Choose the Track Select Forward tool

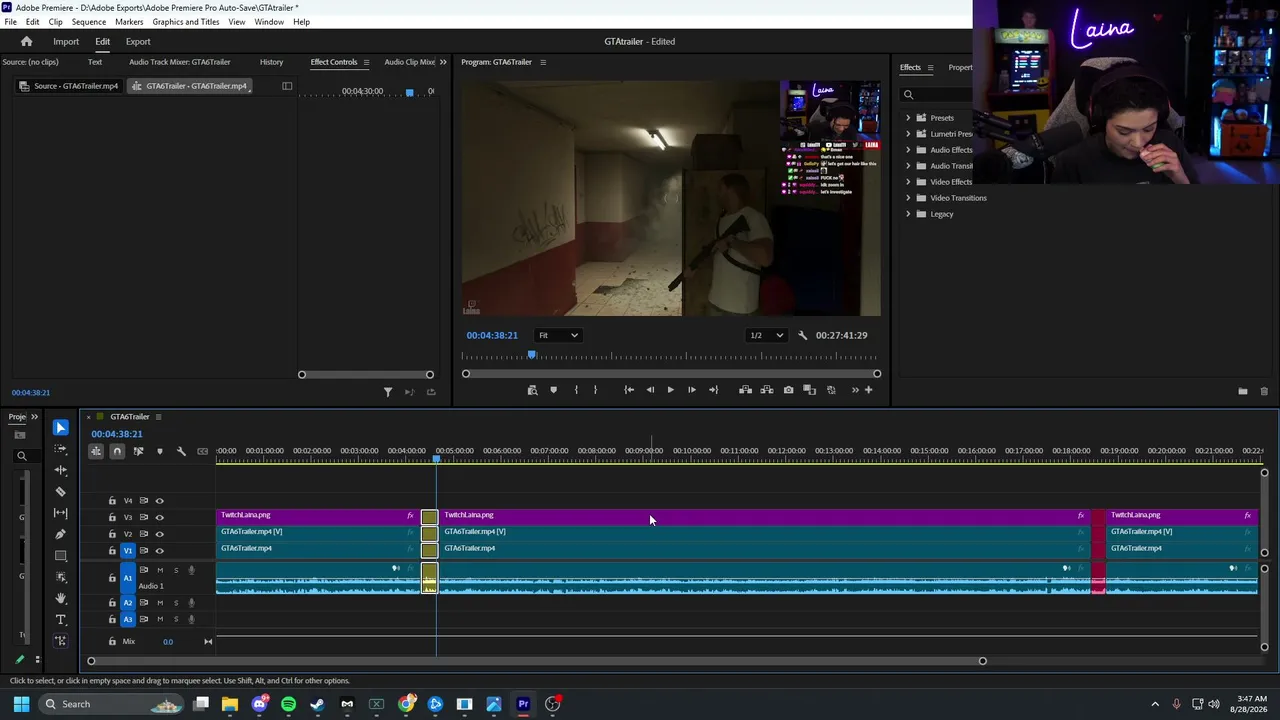pyautogui.click(x=61, y=449)
